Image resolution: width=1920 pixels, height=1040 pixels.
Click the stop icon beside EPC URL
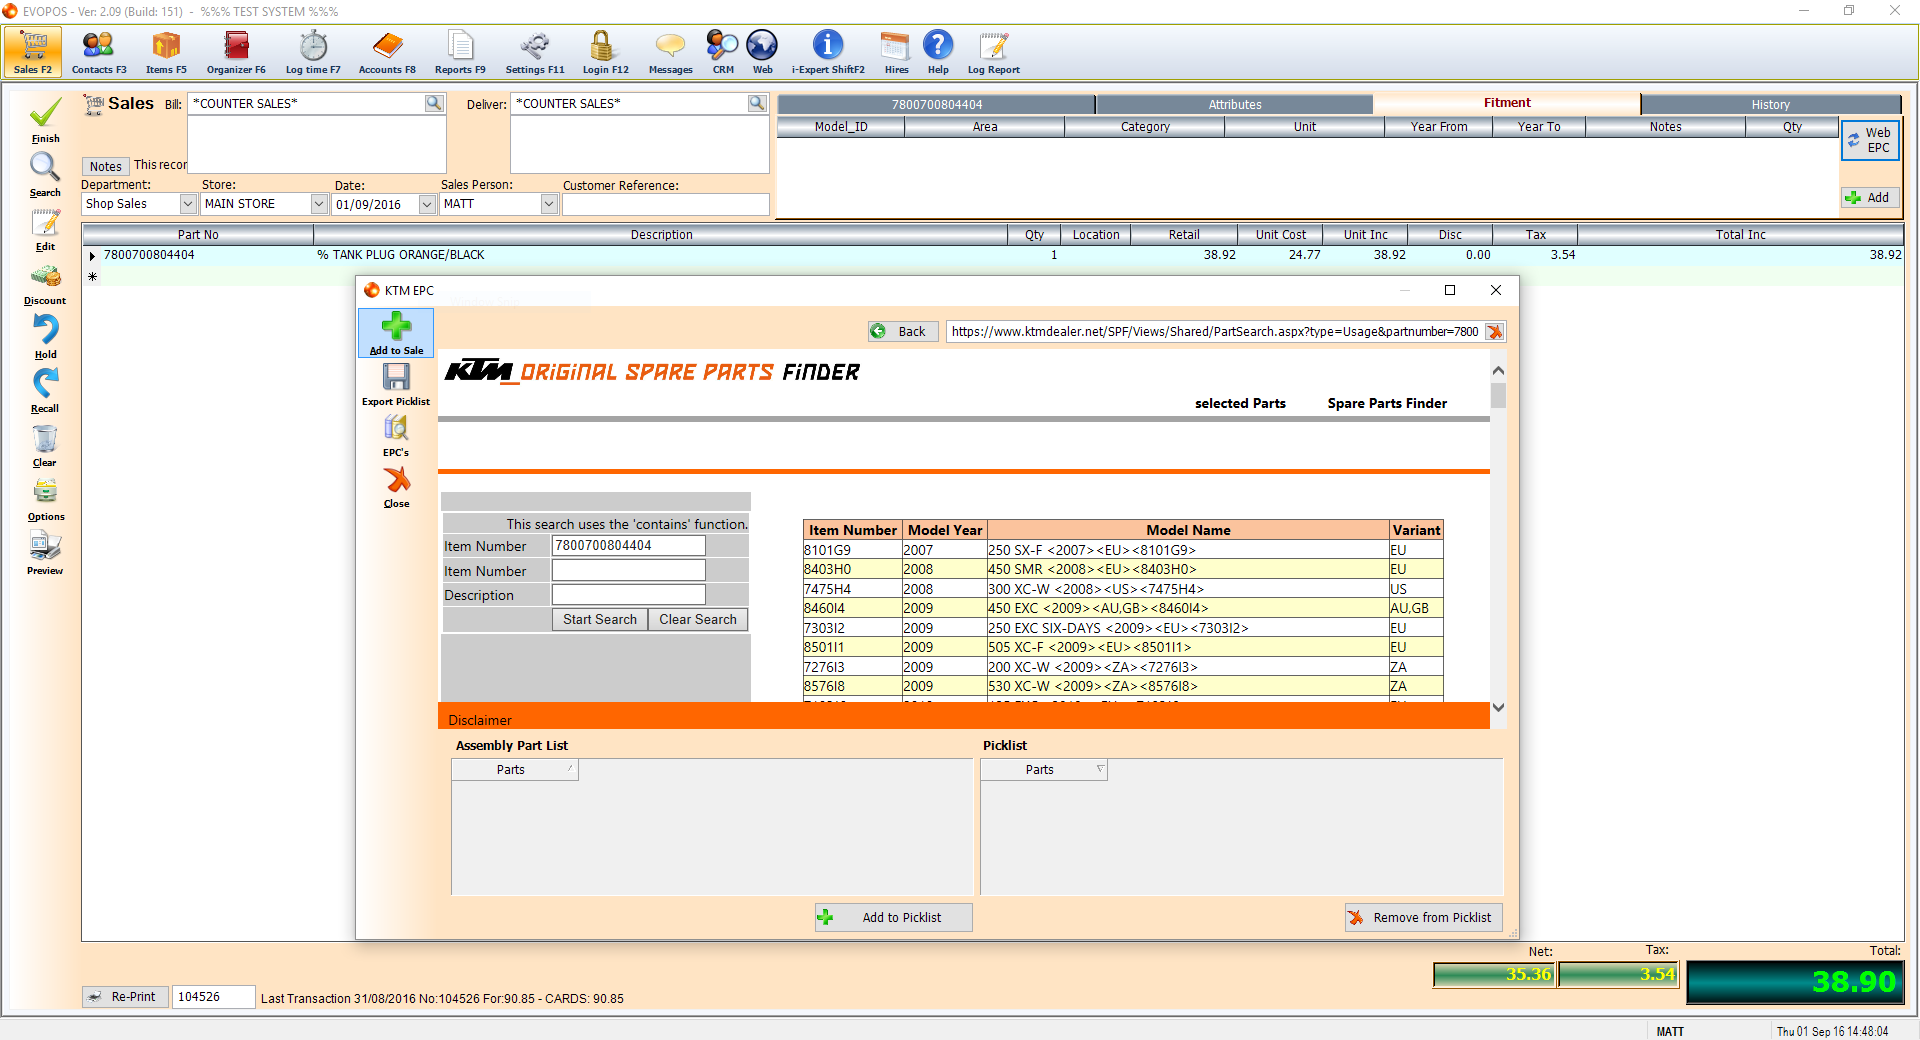click(1494, 332)
